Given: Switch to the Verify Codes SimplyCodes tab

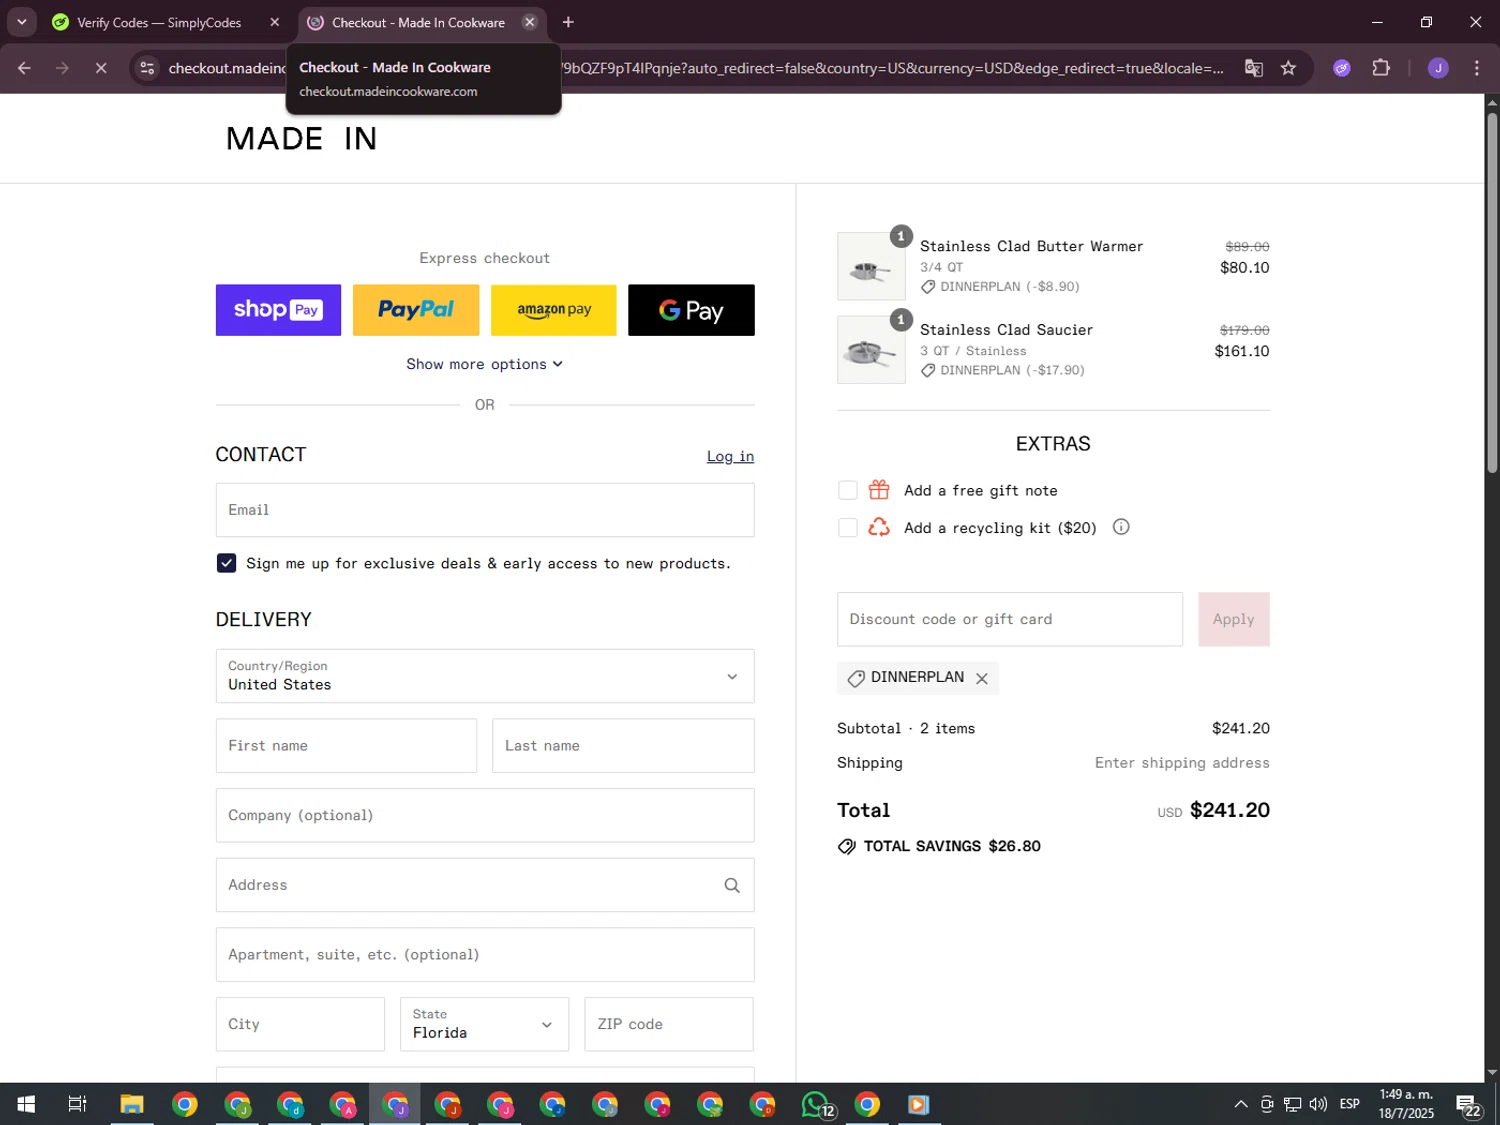Looking at the screenshot, I should [x=159, y=22].
